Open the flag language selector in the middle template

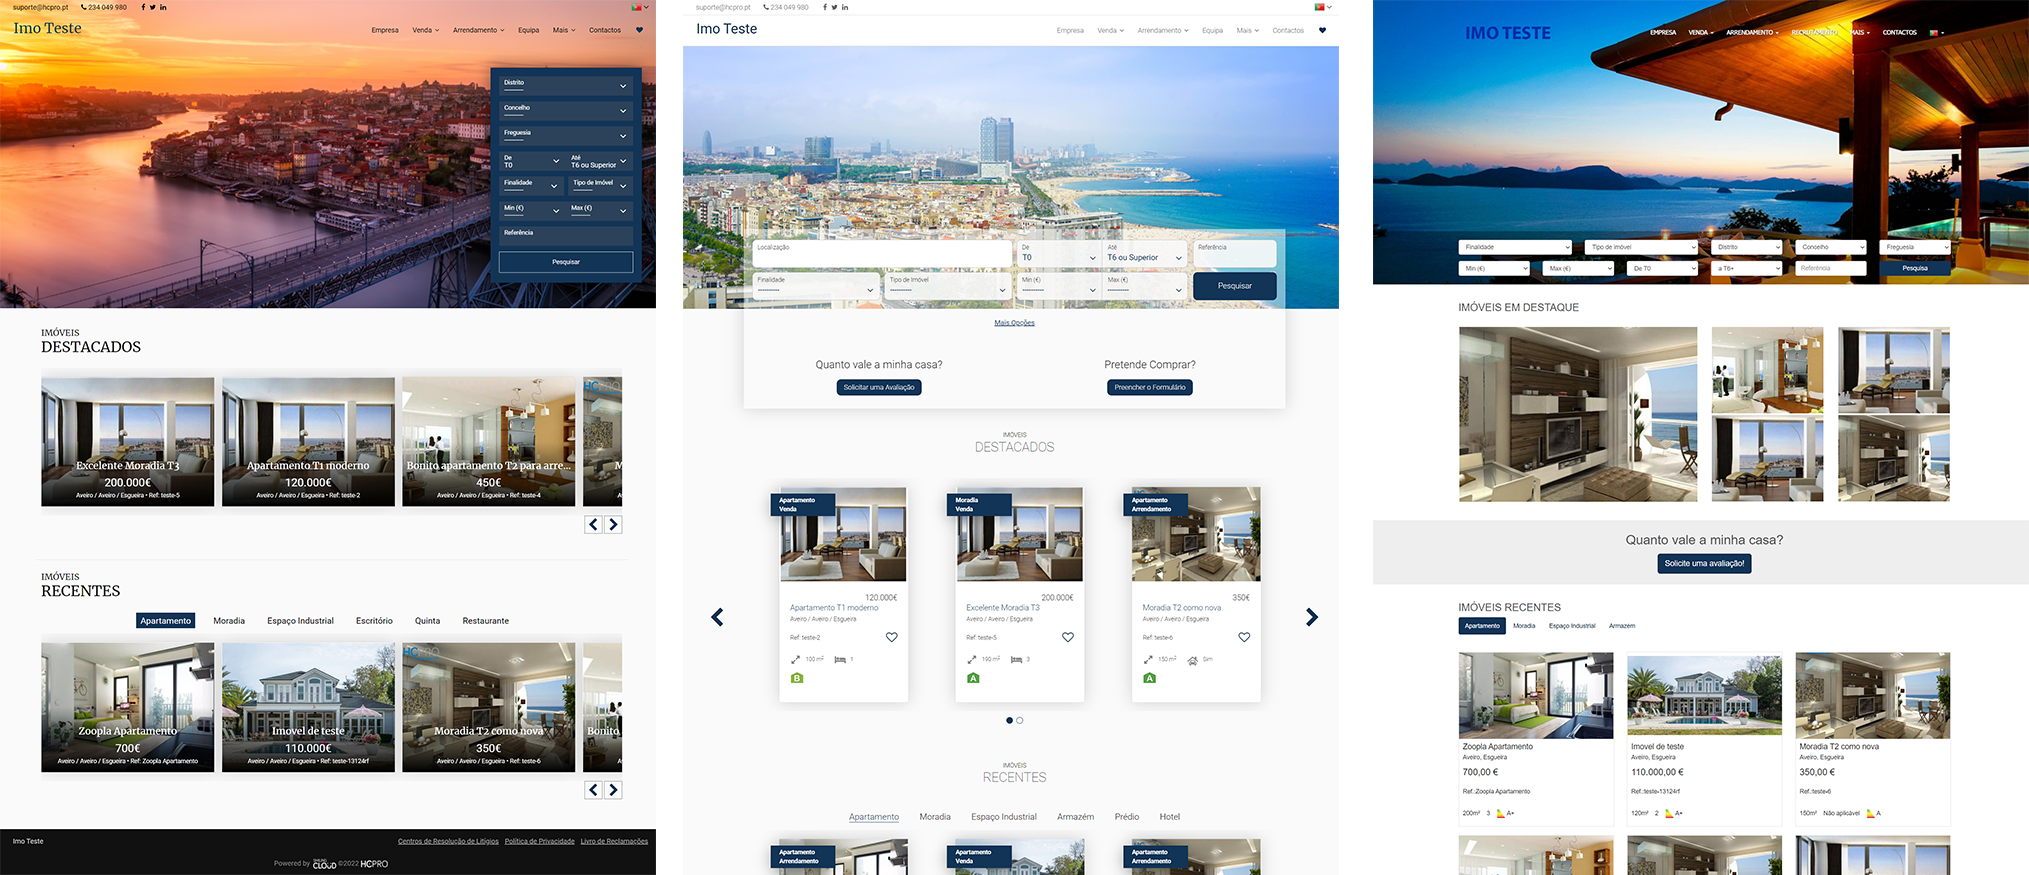point(1323,7)
